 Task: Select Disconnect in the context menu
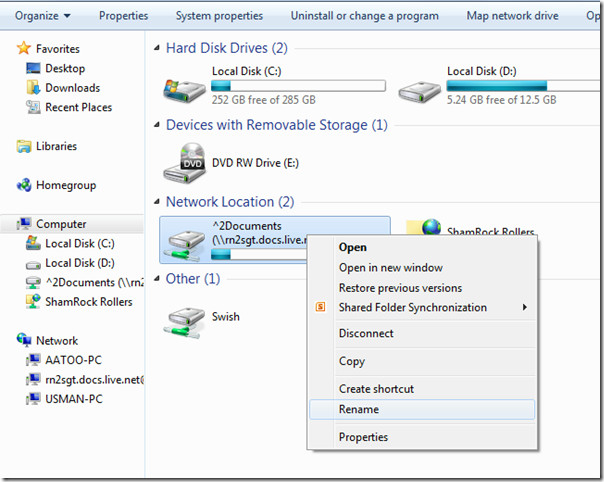366,334
